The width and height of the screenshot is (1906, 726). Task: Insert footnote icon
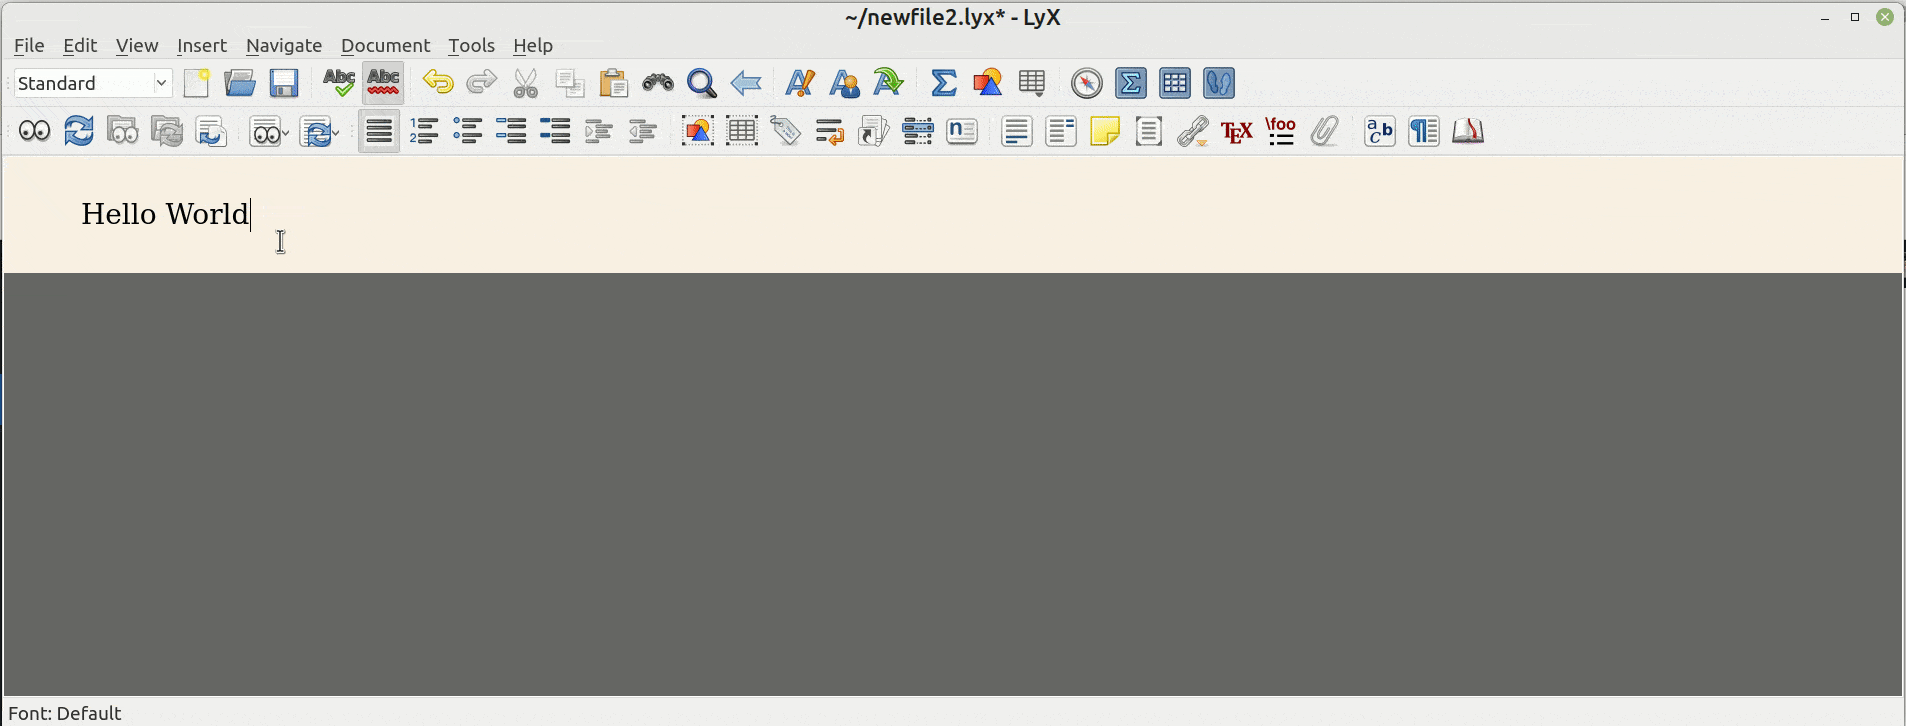click(x=1017, y=131)
